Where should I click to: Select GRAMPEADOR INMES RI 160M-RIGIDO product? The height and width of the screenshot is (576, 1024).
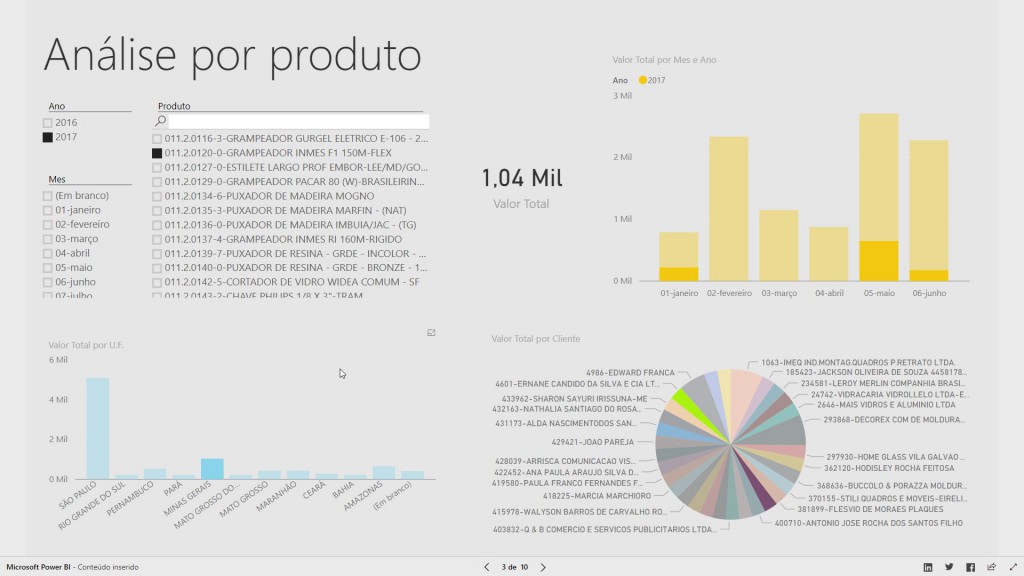tap(157, 239)
